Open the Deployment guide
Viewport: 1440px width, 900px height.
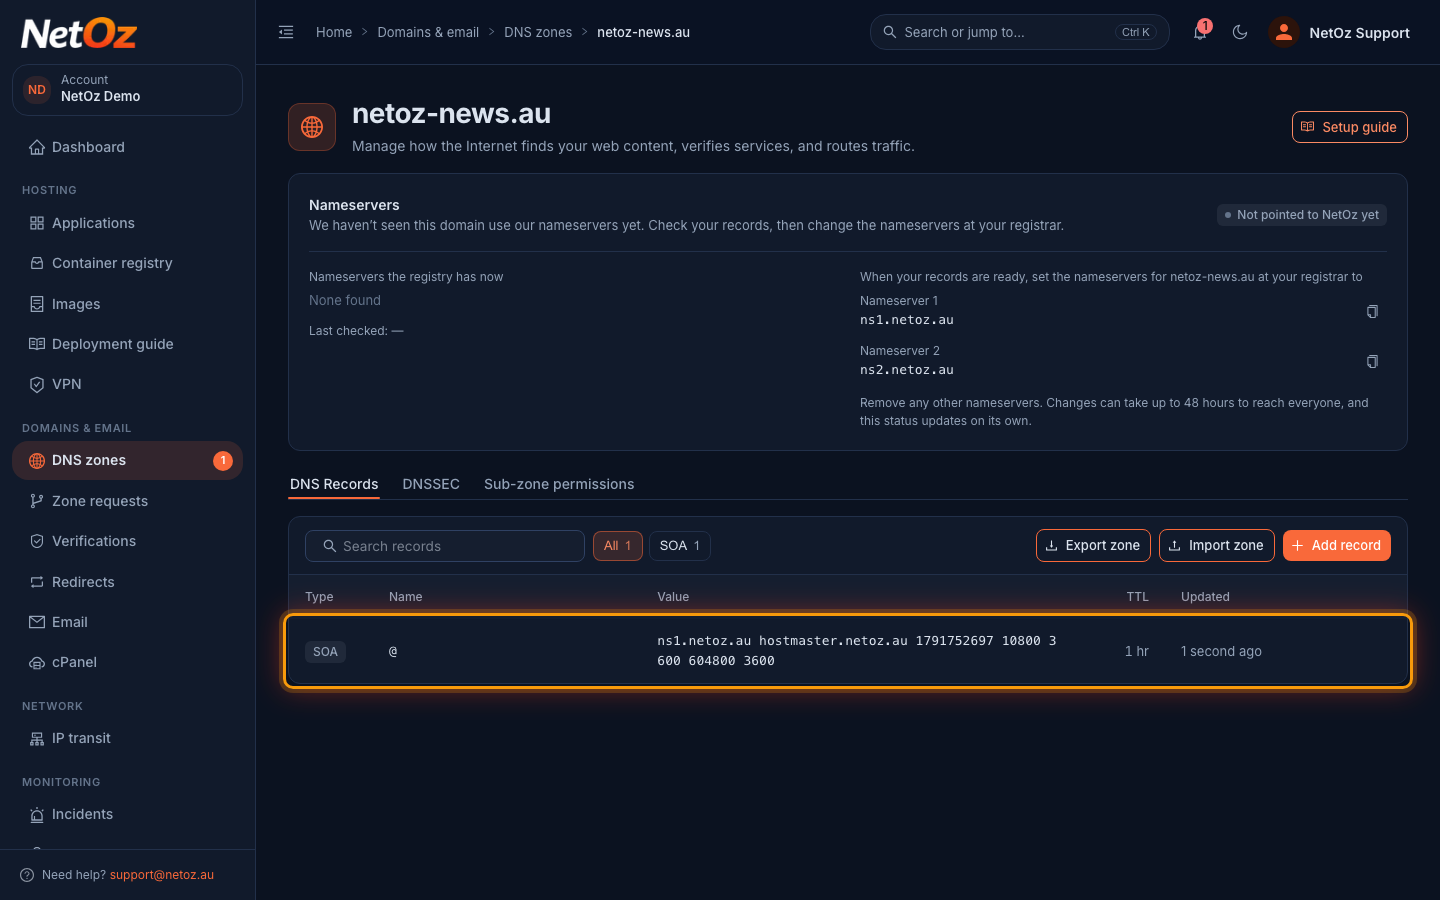coord(127,344)
